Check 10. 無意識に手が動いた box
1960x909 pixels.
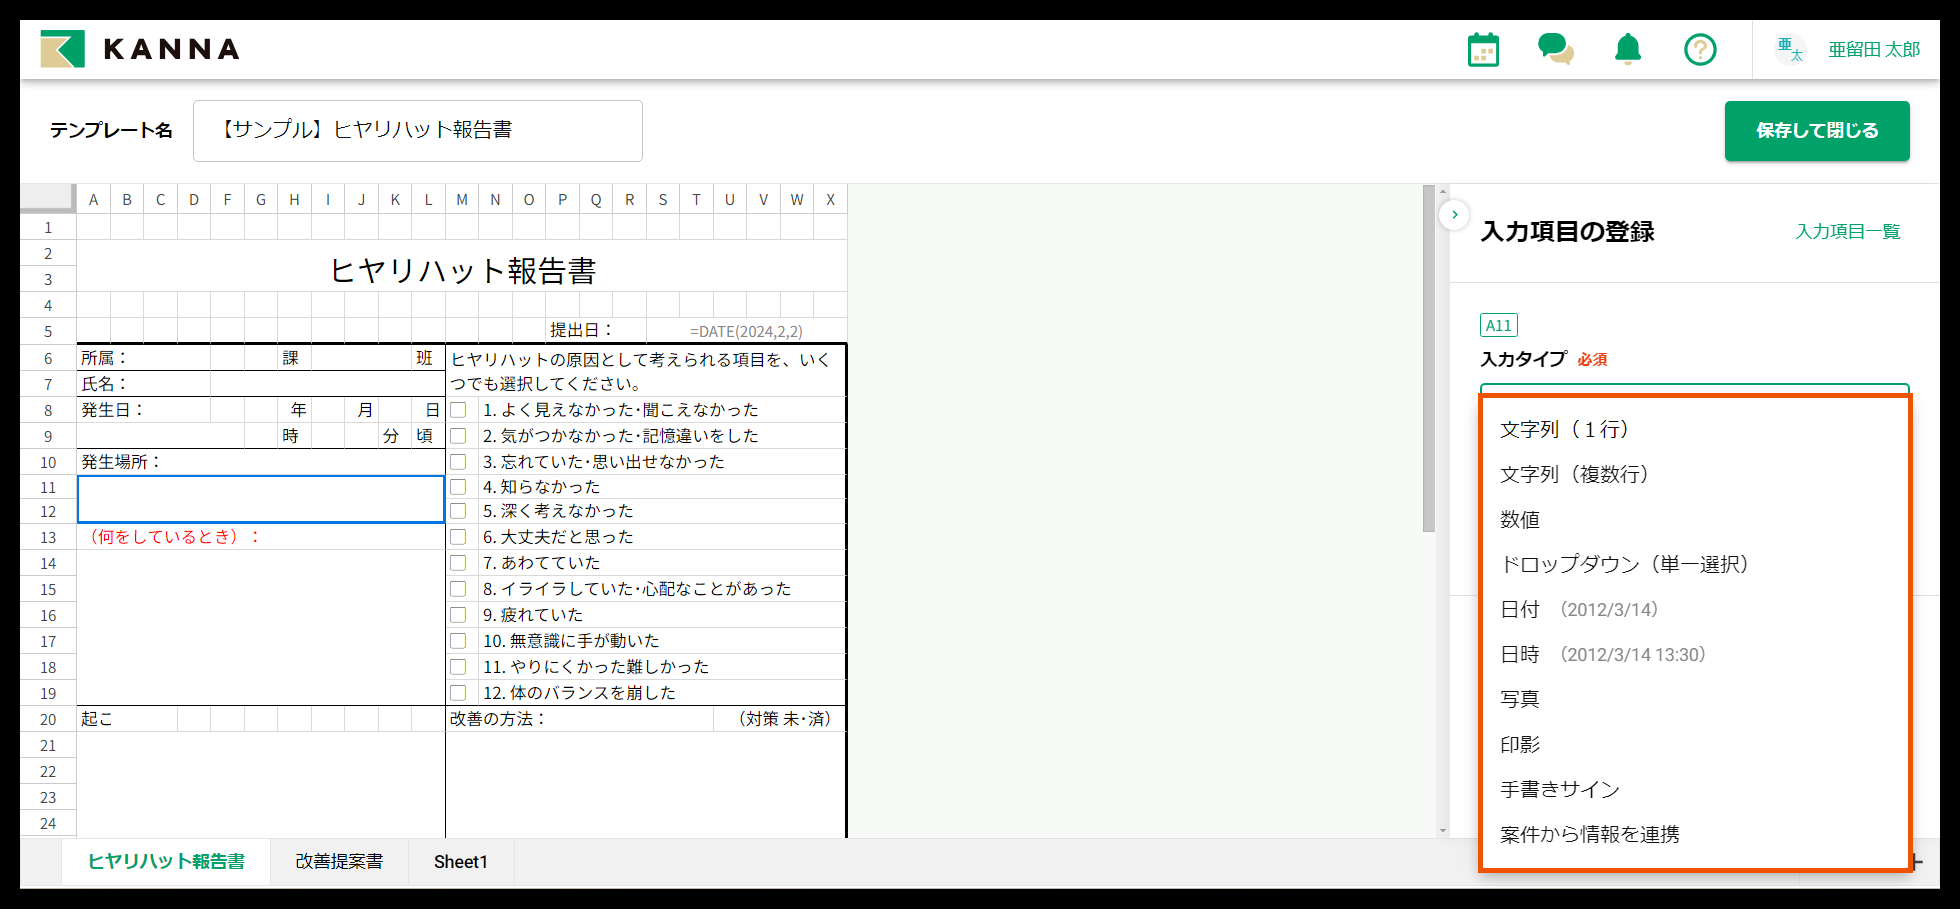[458, 641]
